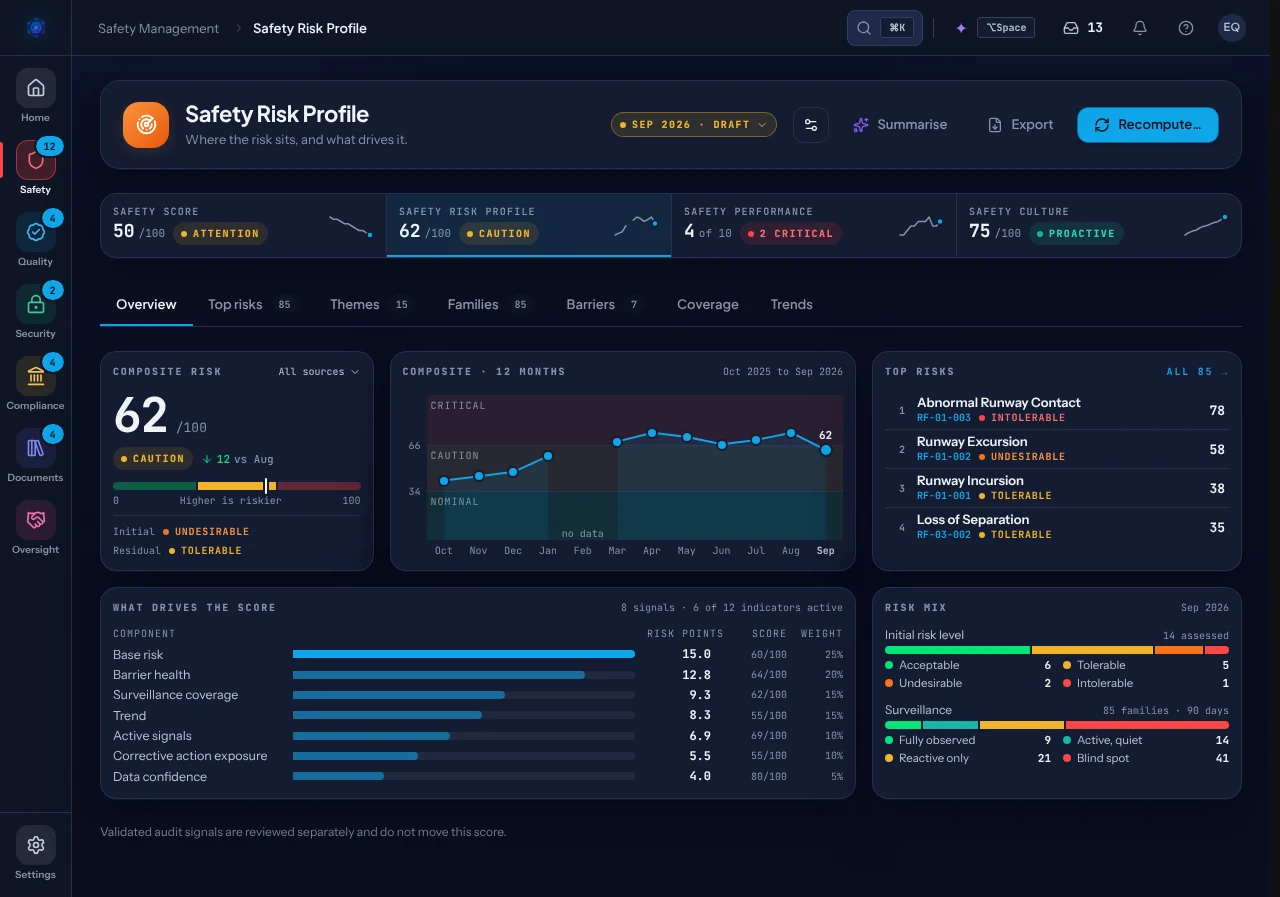Screen dimensions: 1280x897
Task: Open the Runway Excursion risk row
Action: (x=1057, y=449)
